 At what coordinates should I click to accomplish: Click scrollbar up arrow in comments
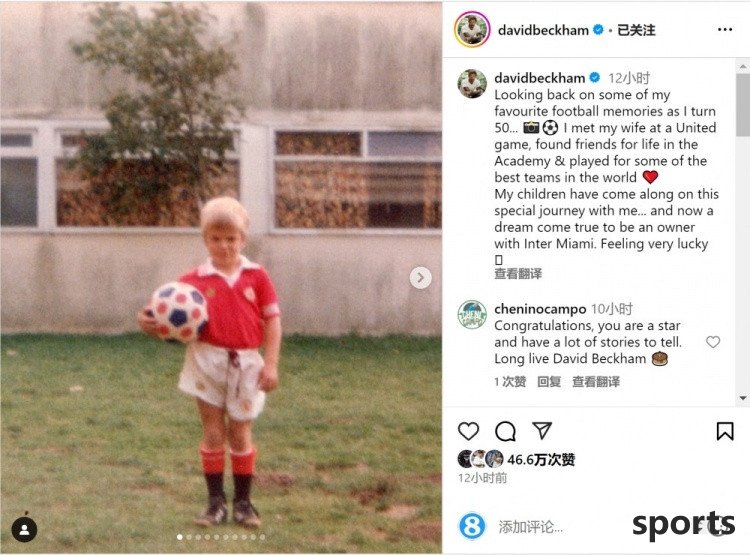(743, 66)
